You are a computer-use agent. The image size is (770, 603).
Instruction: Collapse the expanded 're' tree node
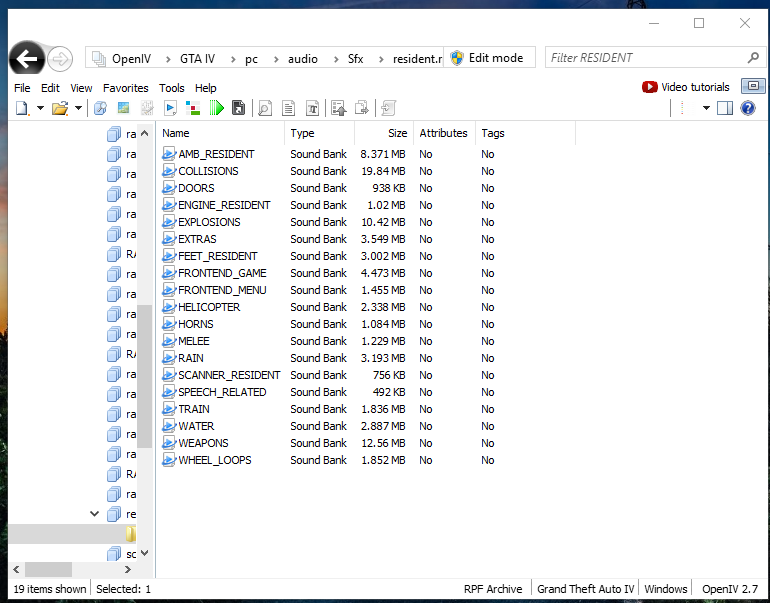pyautogui.click(x=95, y=514)
